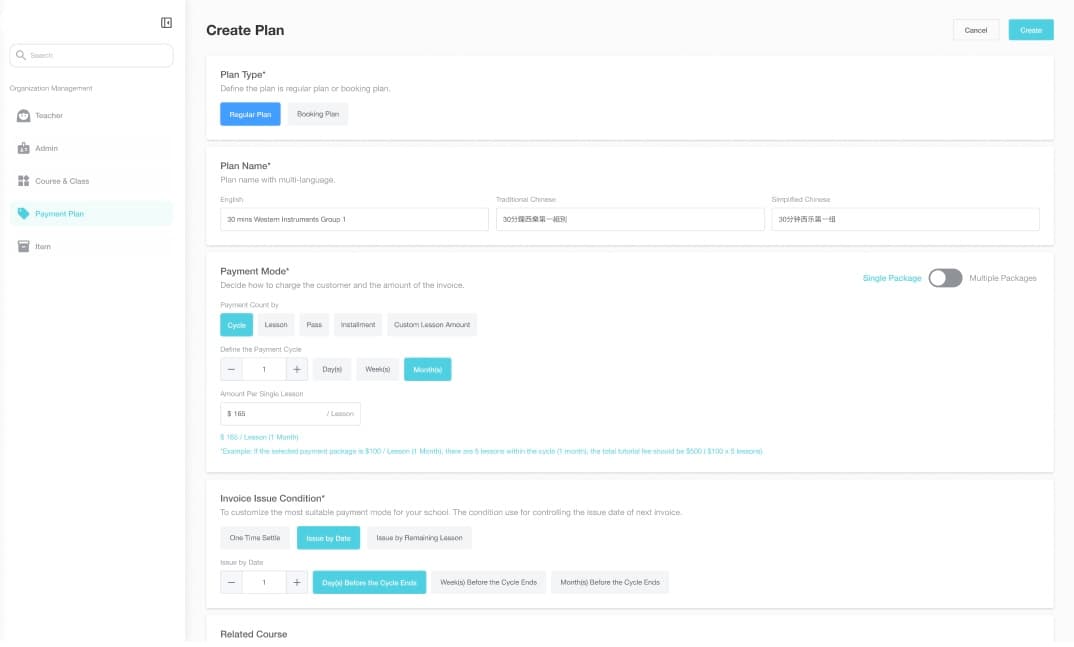Image resolution: width=1074 pixels, height=647 pixels.
Task: Switch payment count to Lesson
Action: 276,324
